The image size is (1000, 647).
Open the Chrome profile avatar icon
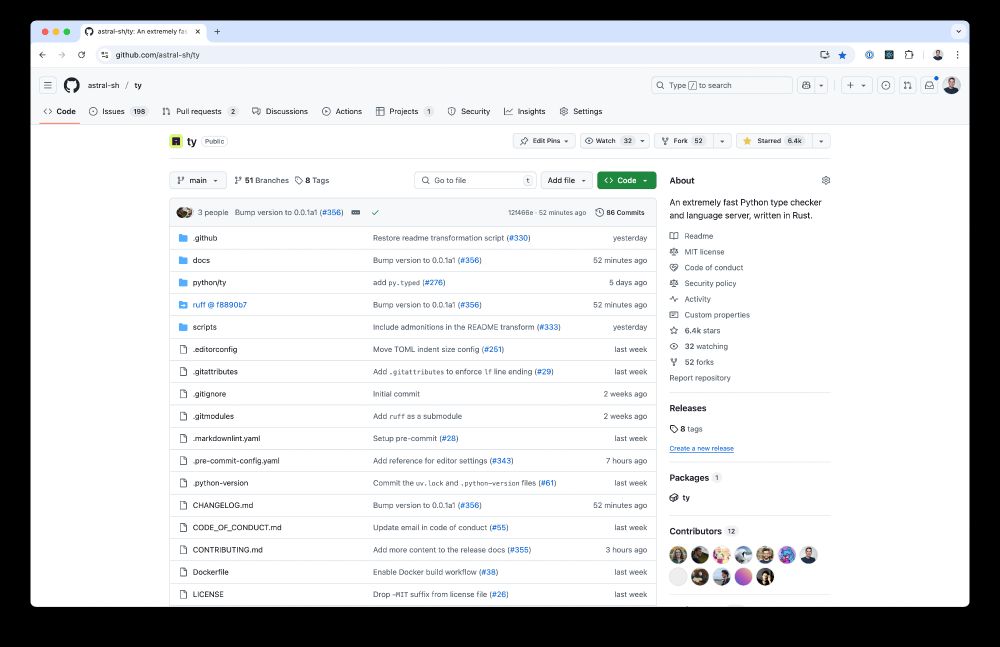[938, 55]
